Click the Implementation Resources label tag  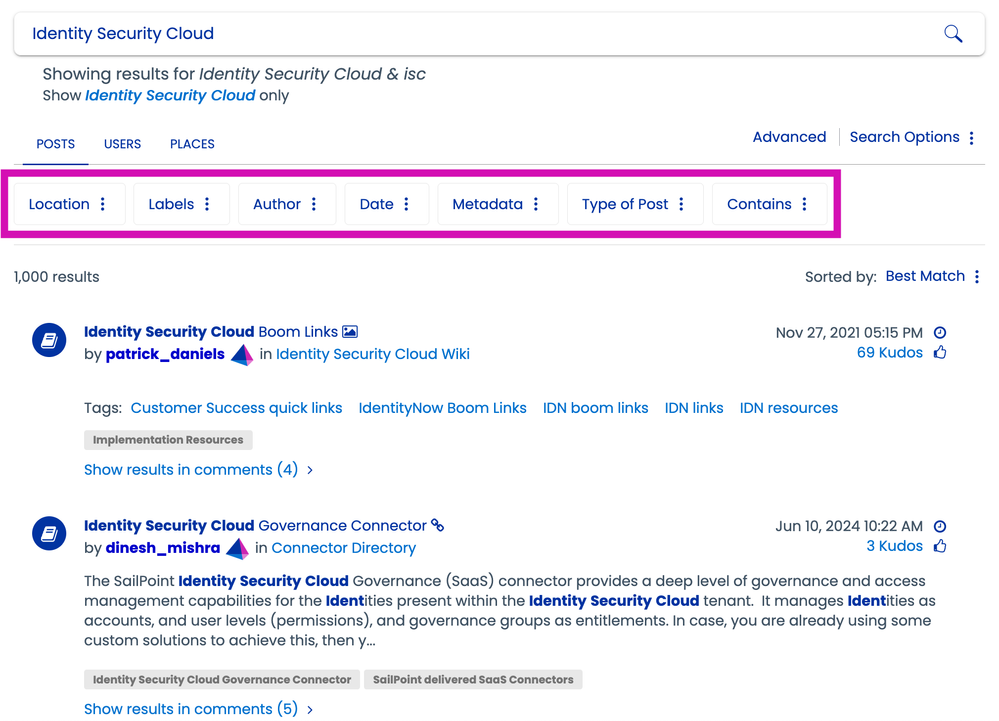(x=168, y=440)
